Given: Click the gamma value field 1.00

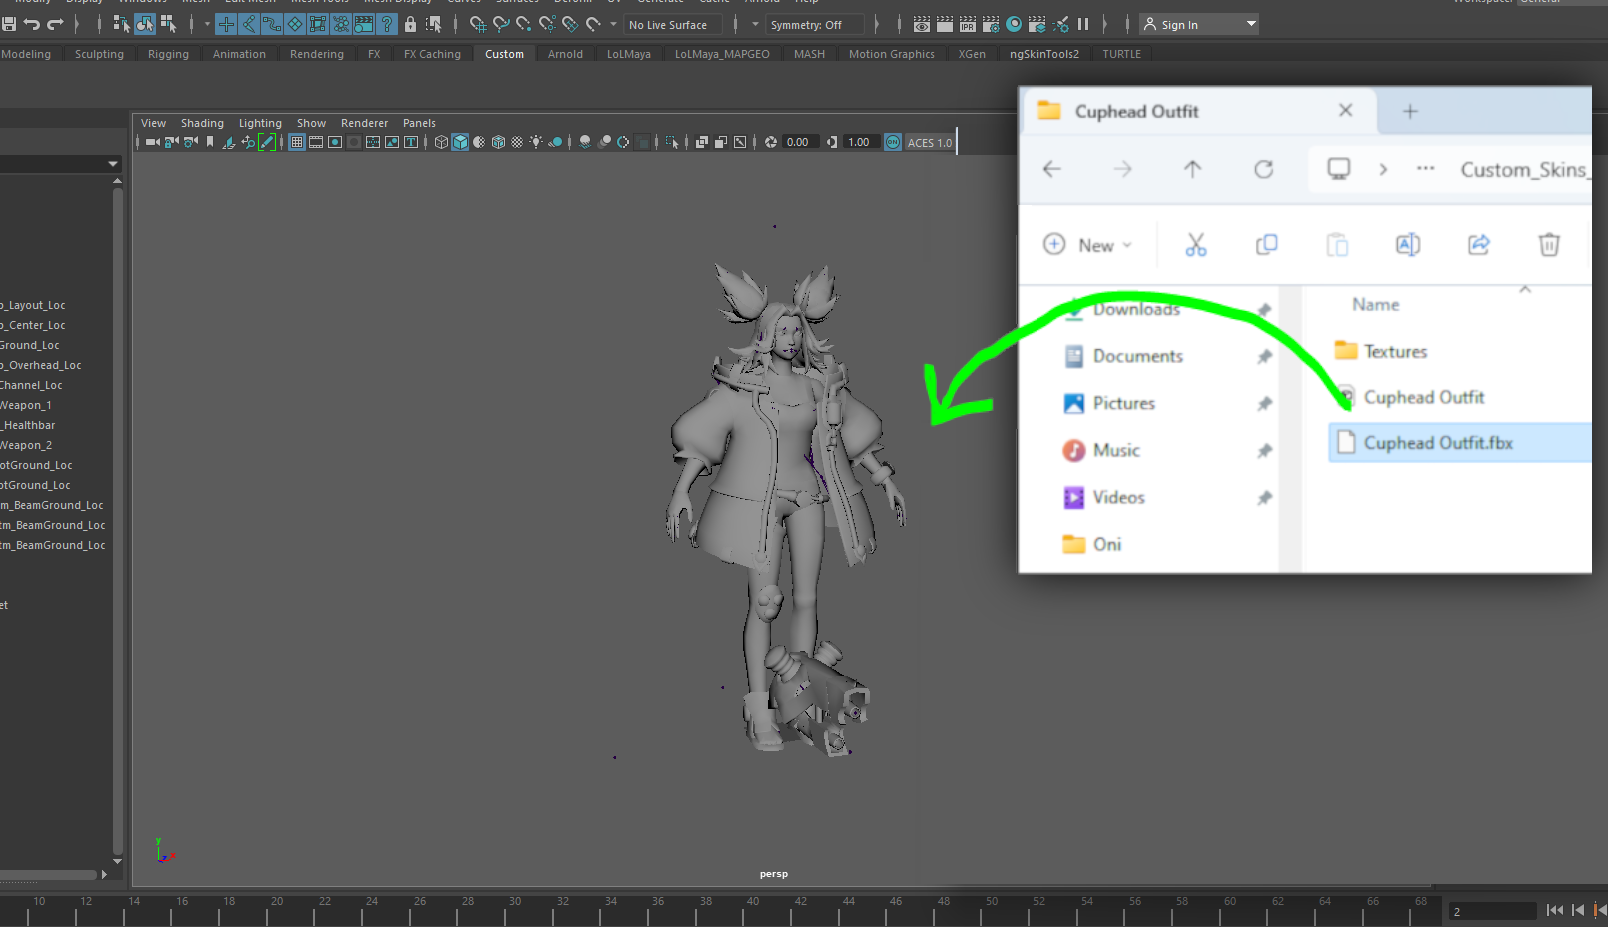Looking at the screenshot, I should pyautogui.click(x=861, y=142).
